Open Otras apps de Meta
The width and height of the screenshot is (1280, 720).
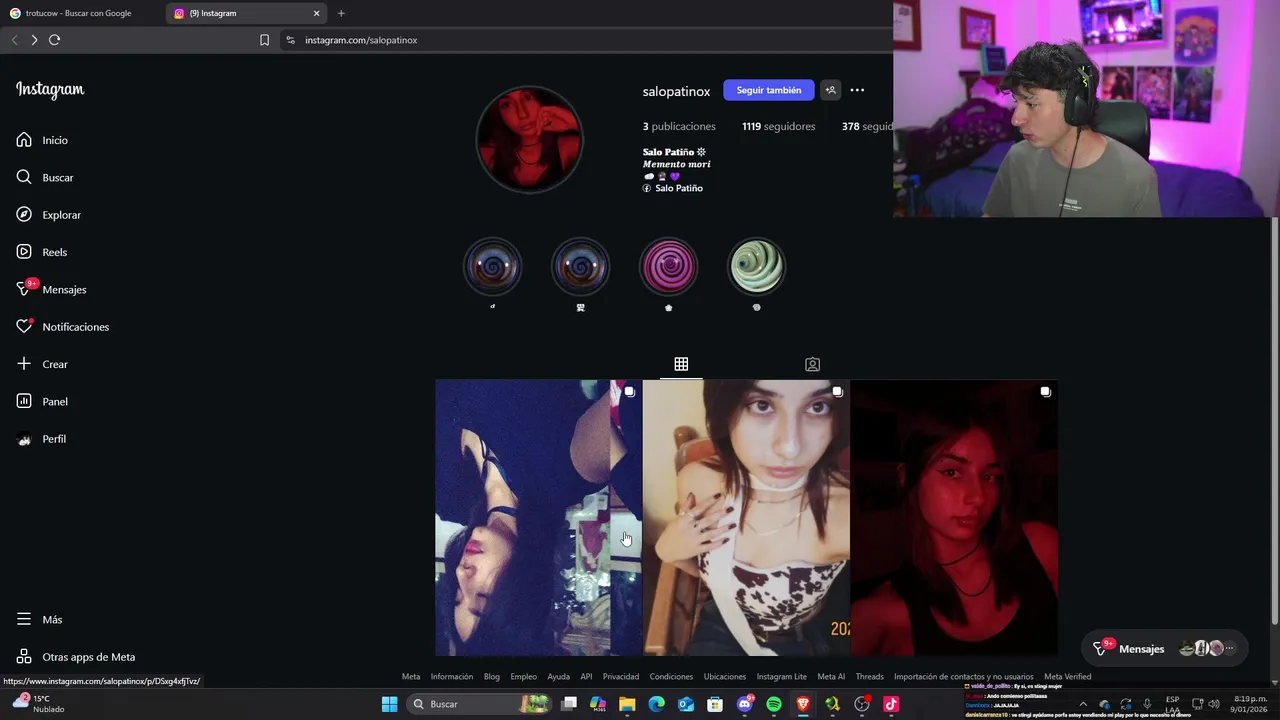[x=75, y=657]
